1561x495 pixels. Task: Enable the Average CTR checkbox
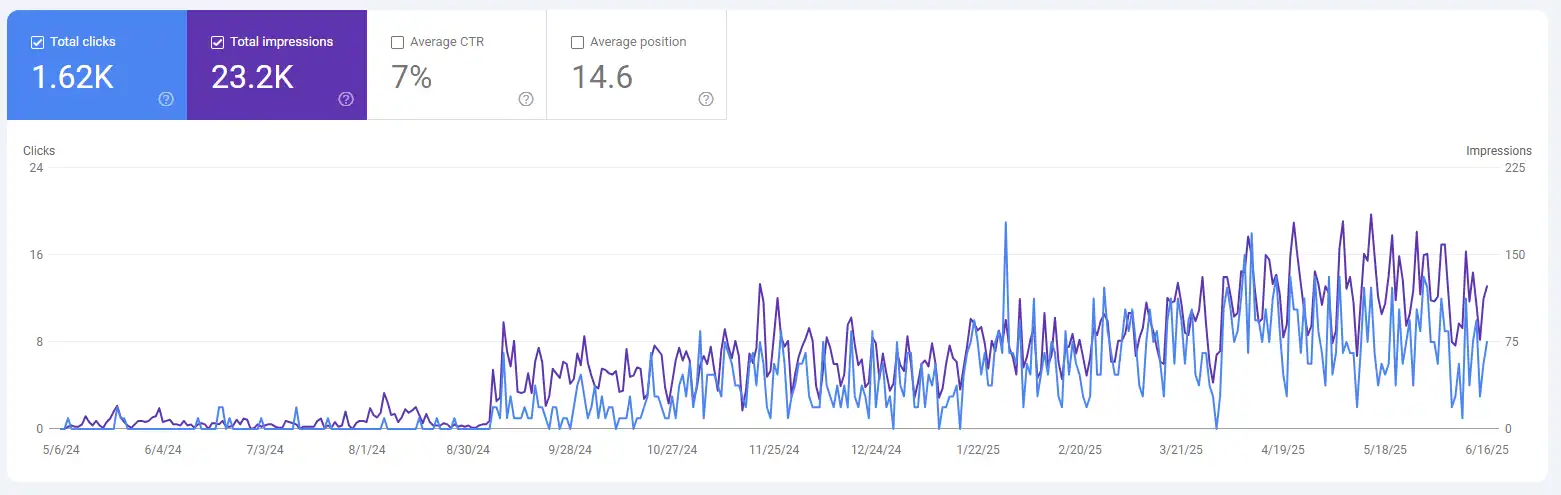point(398,42)
